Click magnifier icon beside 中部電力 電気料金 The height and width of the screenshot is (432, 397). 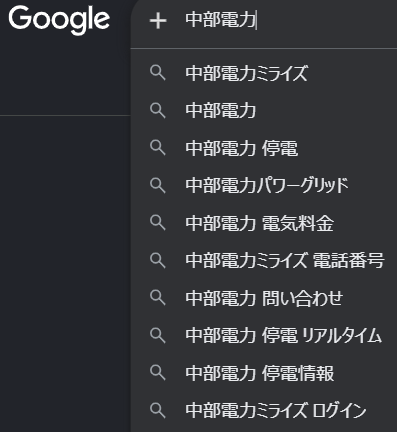[158, 223]
